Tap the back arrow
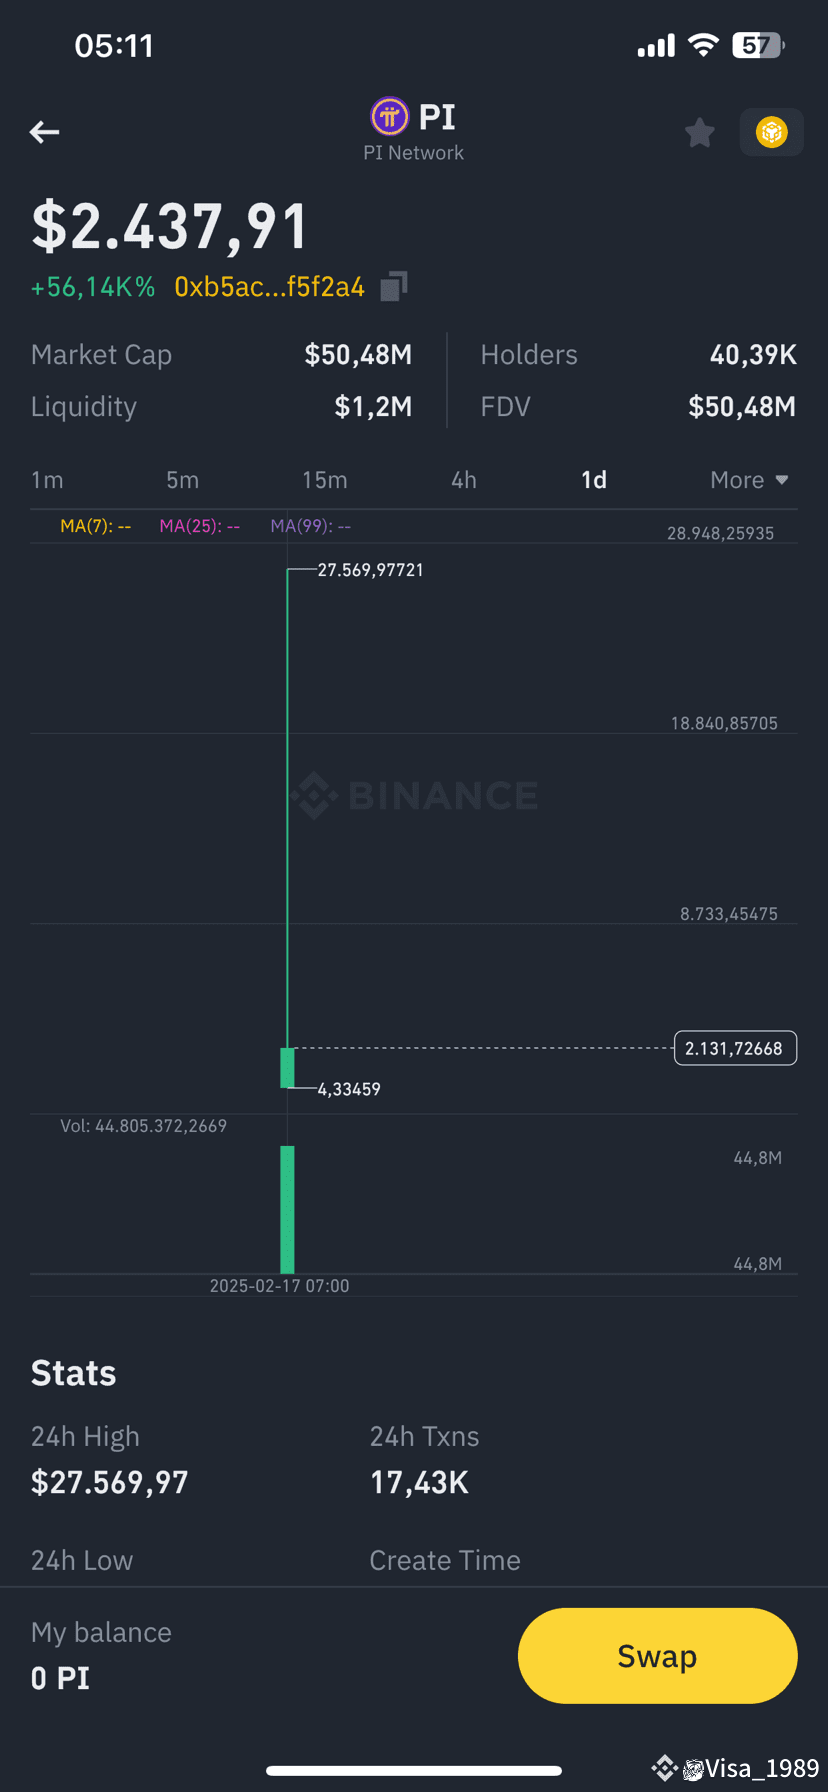The width and height of the screenshot is (828, 1792). pyautogui.click(x=45, y=132)
